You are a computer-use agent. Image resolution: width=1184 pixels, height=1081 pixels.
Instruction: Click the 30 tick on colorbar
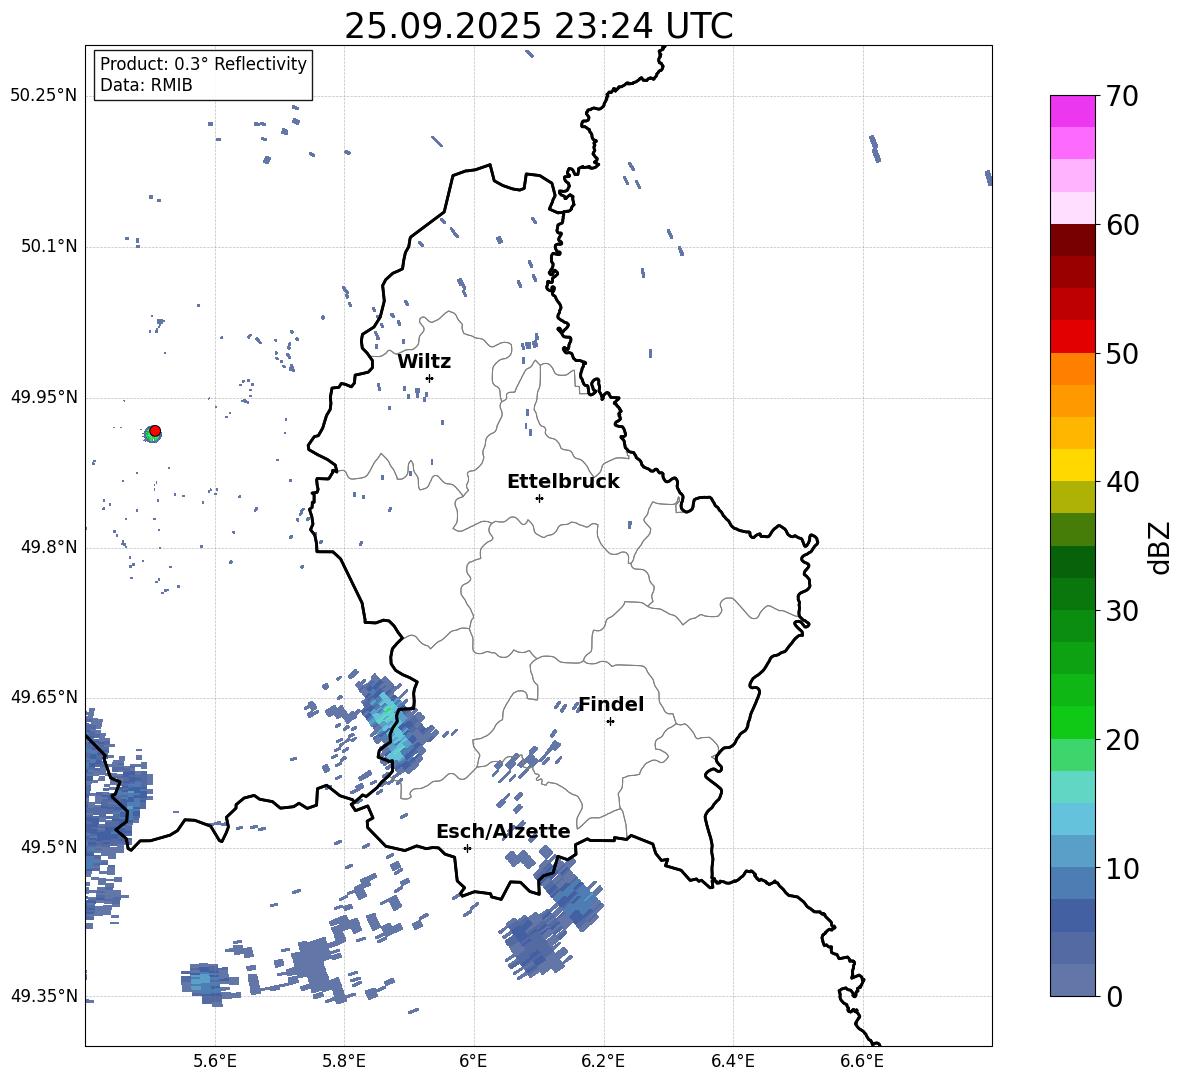coord(1122,611)
